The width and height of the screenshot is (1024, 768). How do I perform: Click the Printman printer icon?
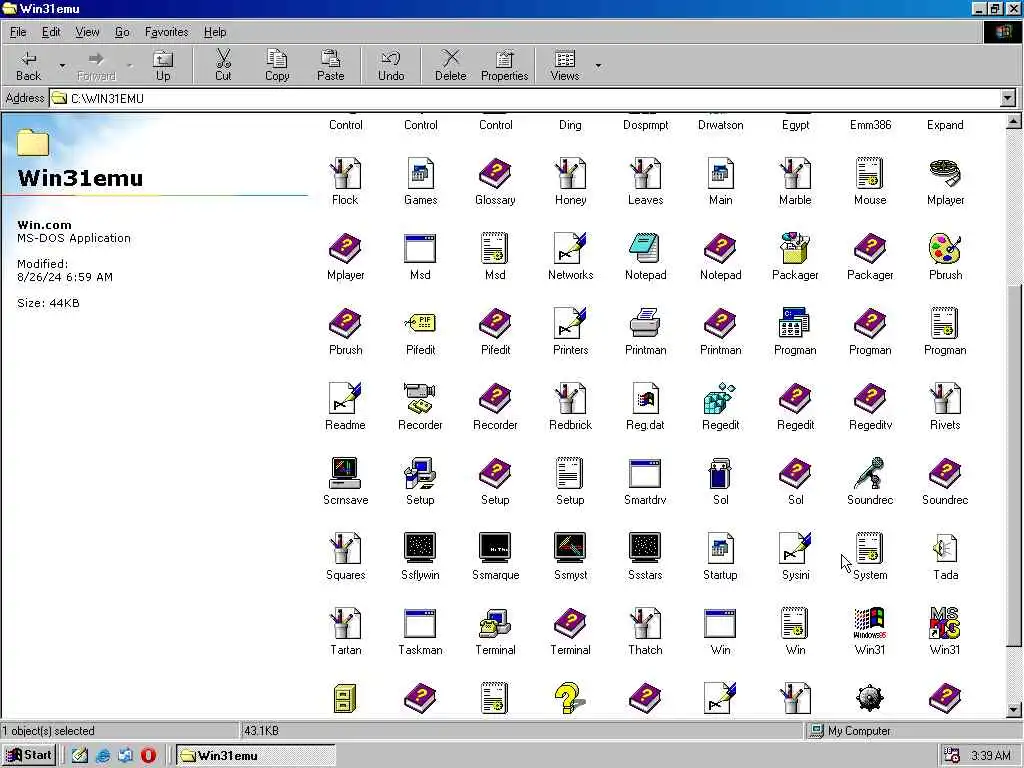click(x=645, y=324)
